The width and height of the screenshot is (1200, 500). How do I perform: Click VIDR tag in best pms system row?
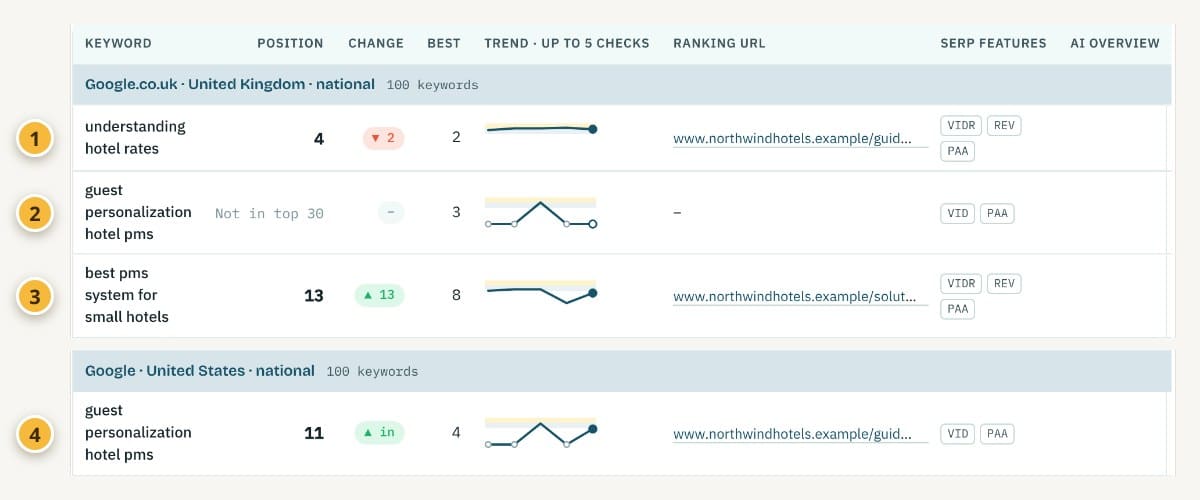(961, 284)
